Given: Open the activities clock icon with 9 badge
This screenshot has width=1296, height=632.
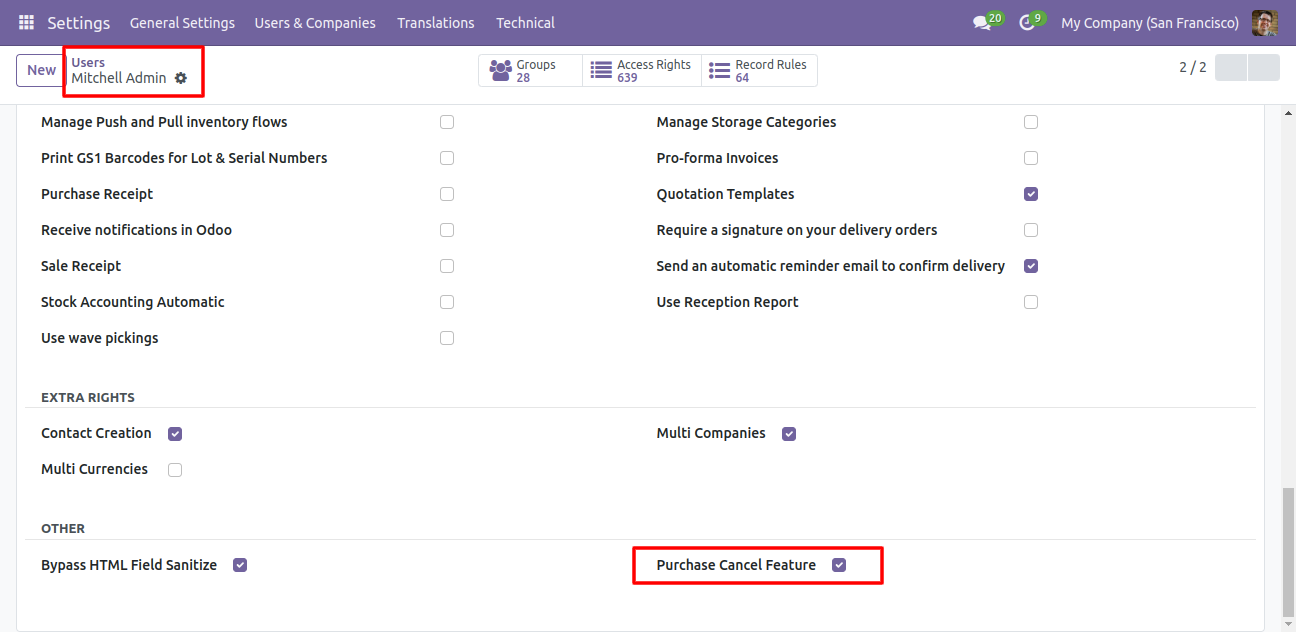Looking at the screenshot, I should tap(1027, 22).
